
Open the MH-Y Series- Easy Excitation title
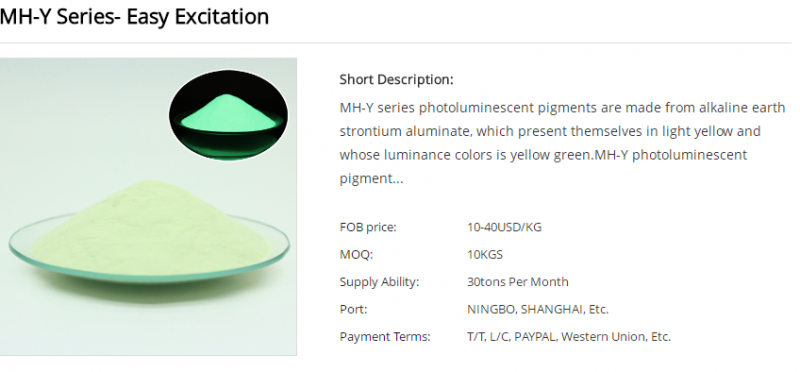tap(134, 16)
